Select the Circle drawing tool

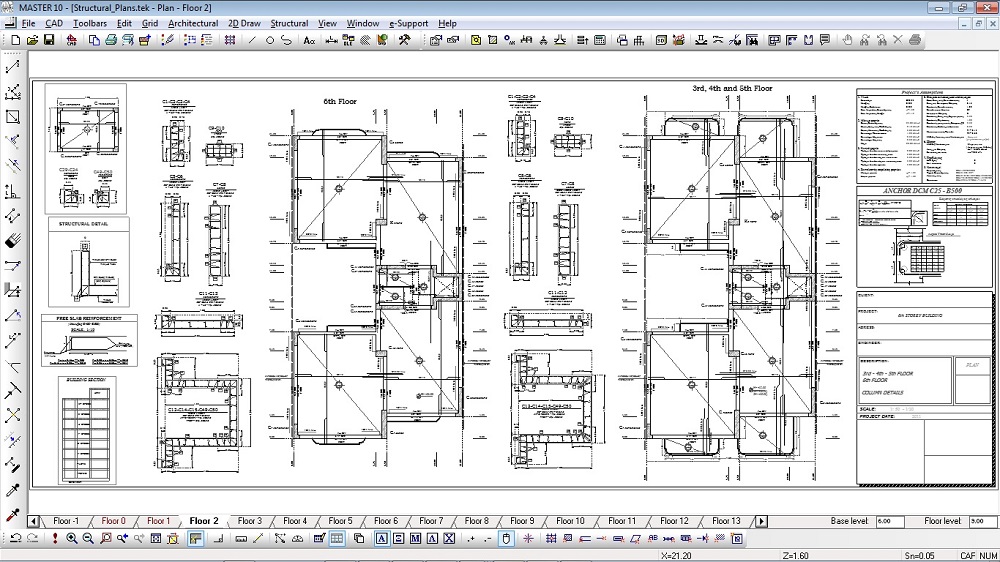point(269,40)
